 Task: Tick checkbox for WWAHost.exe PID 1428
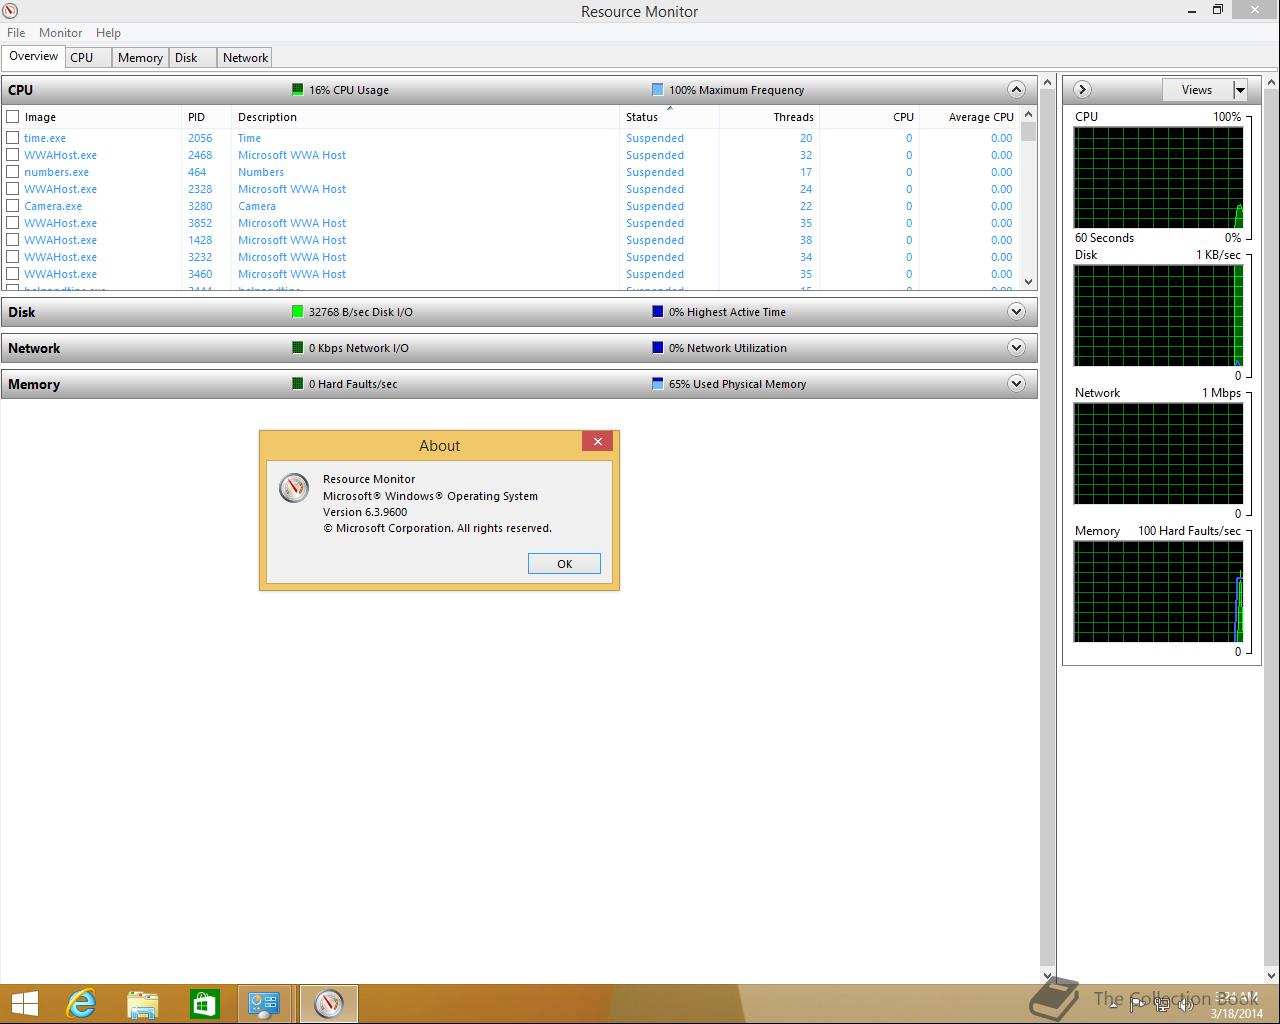13,240
